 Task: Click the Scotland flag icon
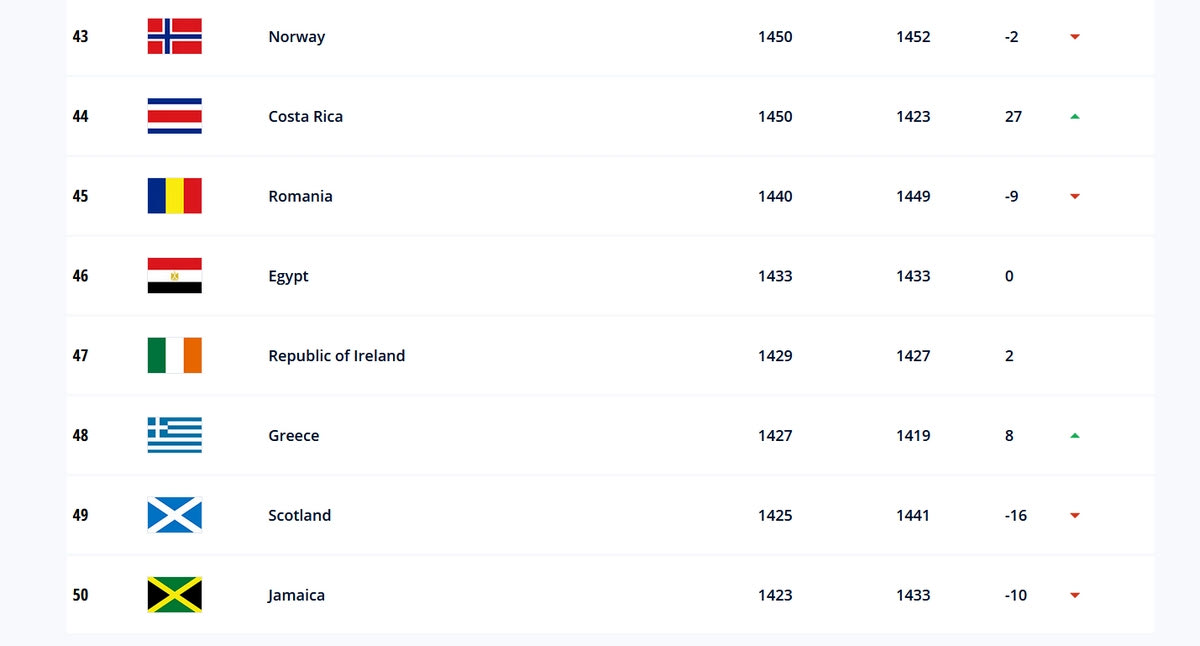175,515
